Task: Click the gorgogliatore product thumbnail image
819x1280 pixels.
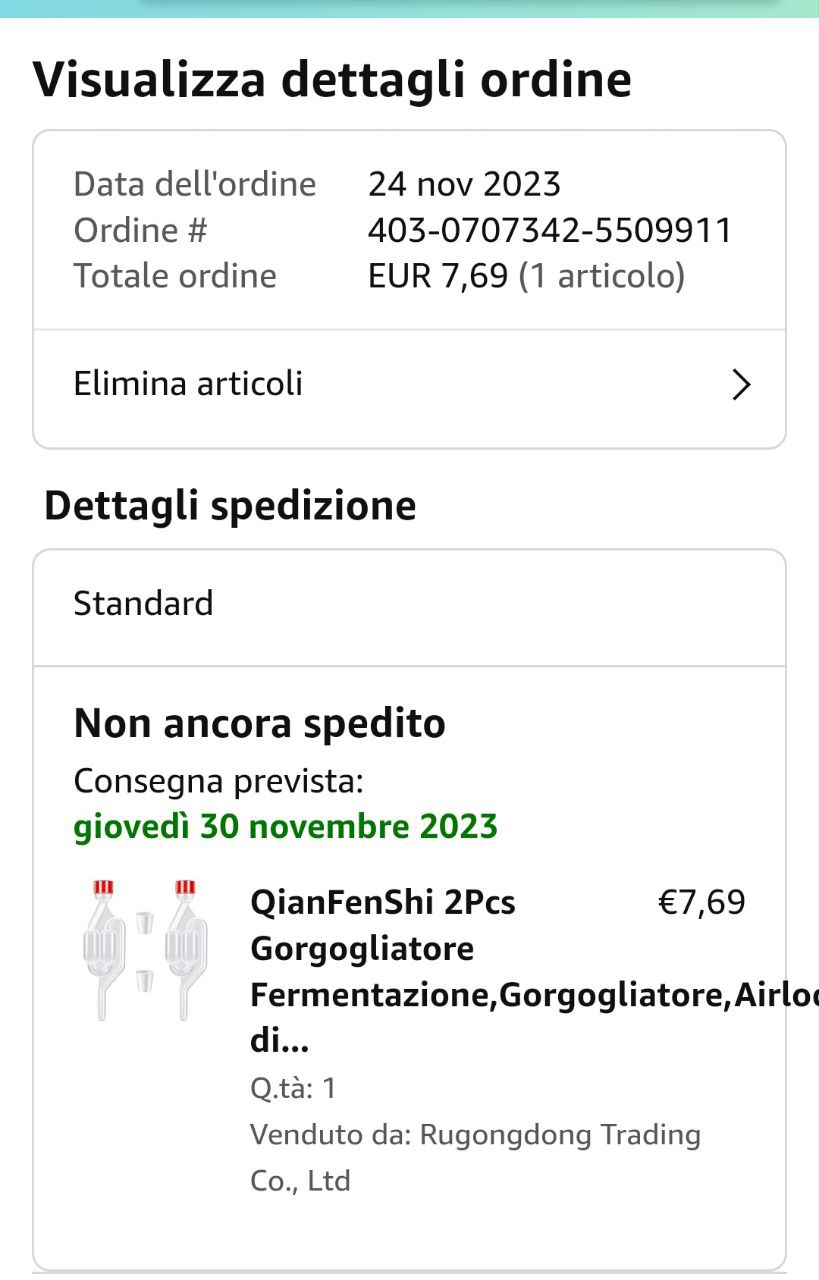Action: 140,949
